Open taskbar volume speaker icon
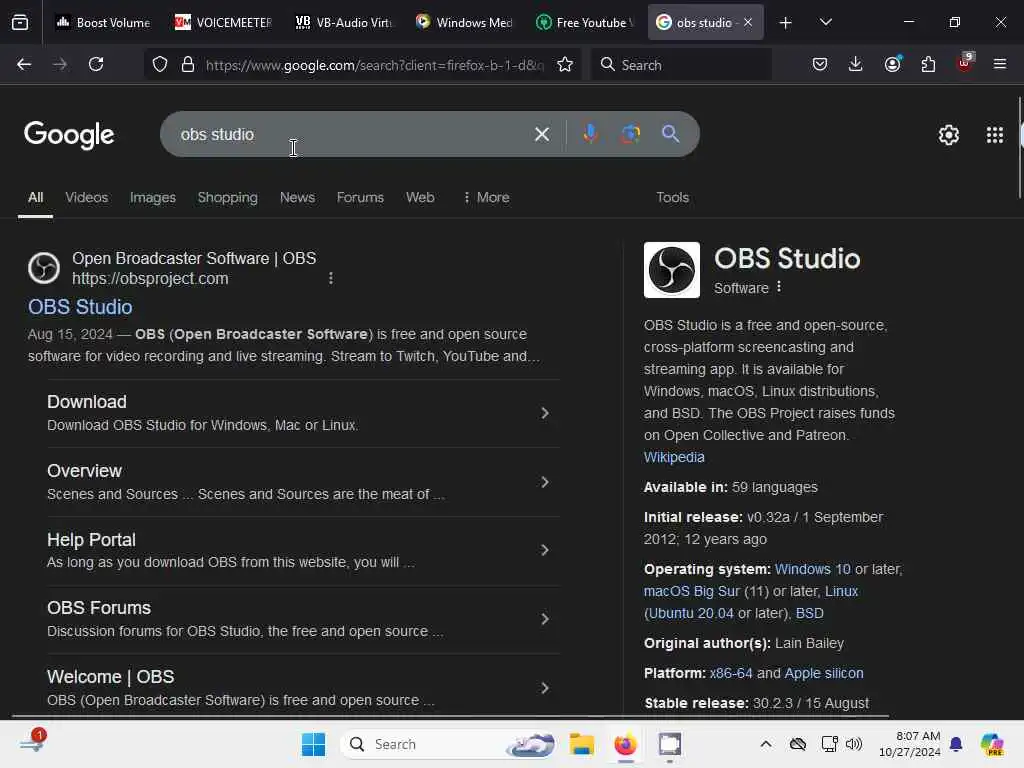The height and width of the screenshot is (768, 1024). pos(854,744)
